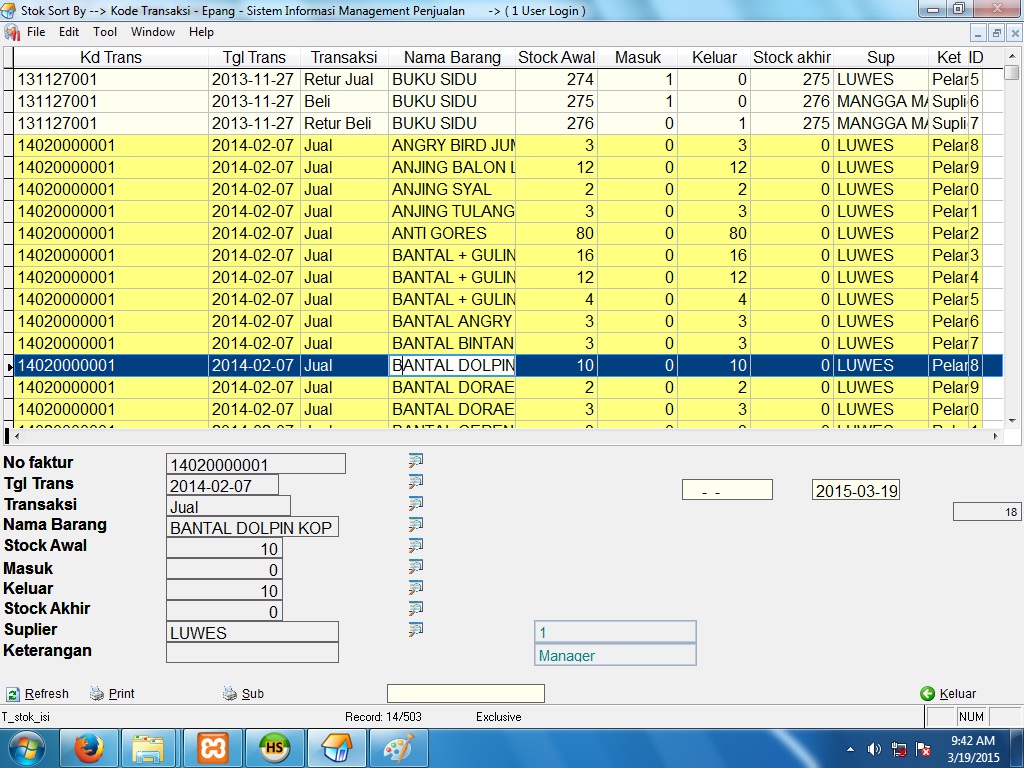This screenshot has width=1024, height=768.
Task: Click the sort icon beside Suplier field
Action: point(416,629)
